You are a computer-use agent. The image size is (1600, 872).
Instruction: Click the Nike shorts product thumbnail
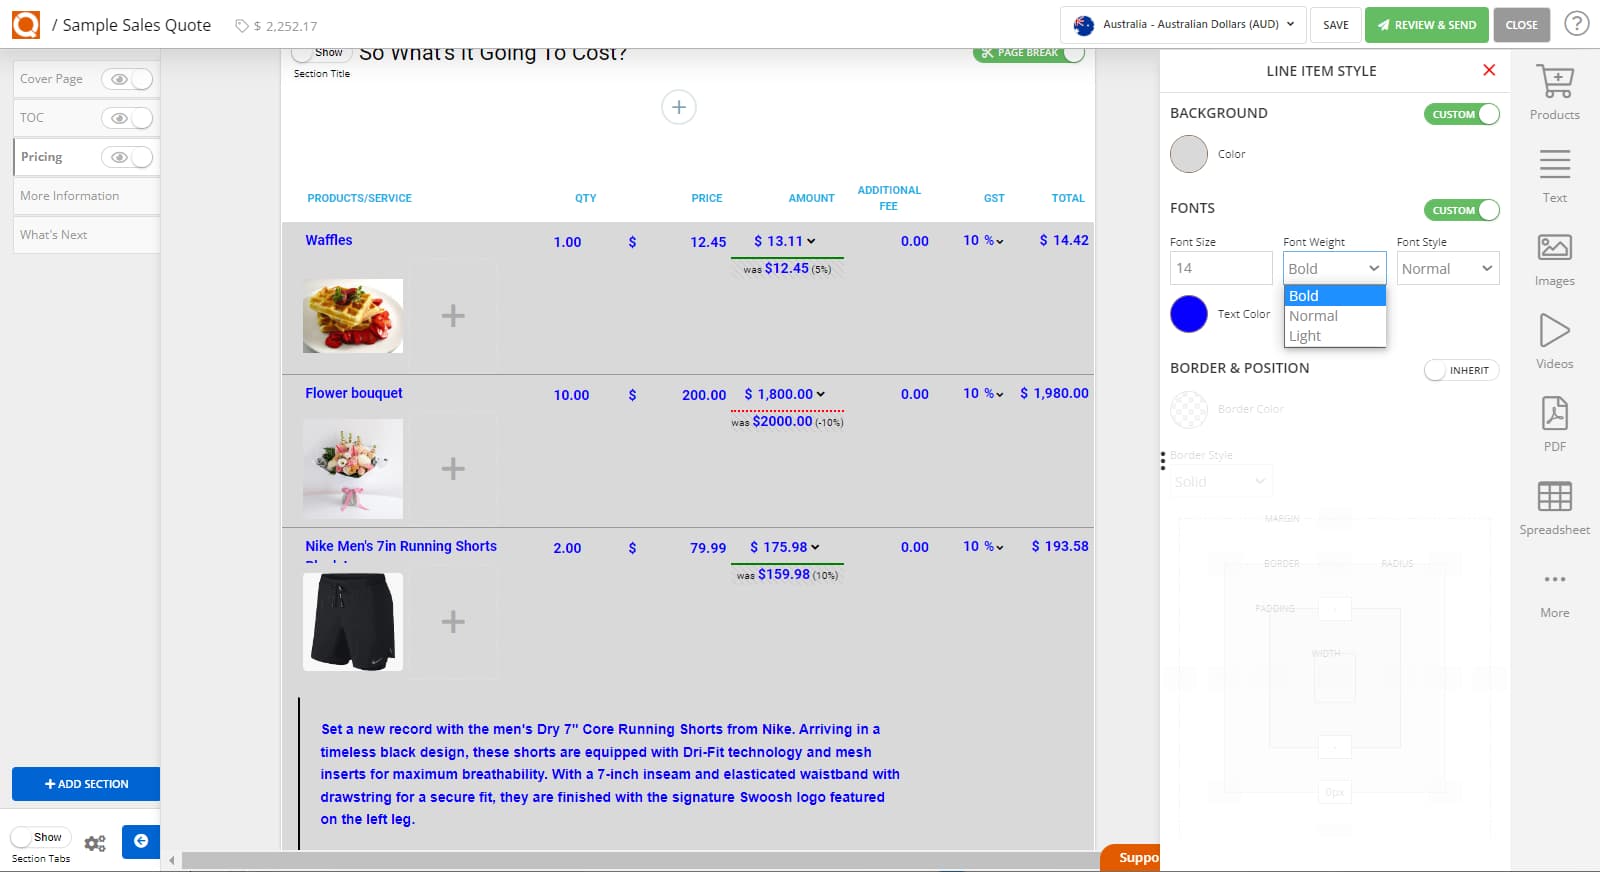pyautogui.click(x=353, y=622)
